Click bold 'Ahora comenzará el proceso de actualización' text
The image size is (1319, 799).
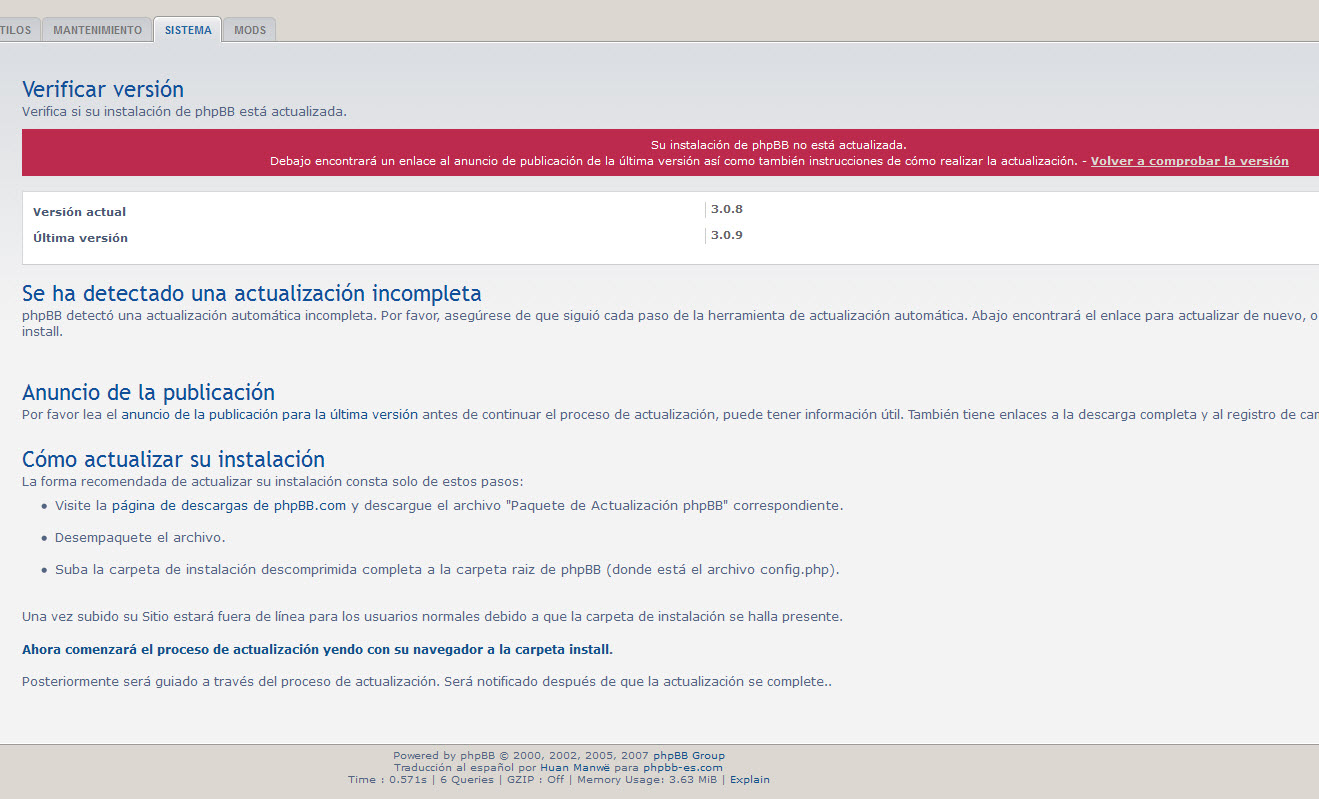click(317, 650)
